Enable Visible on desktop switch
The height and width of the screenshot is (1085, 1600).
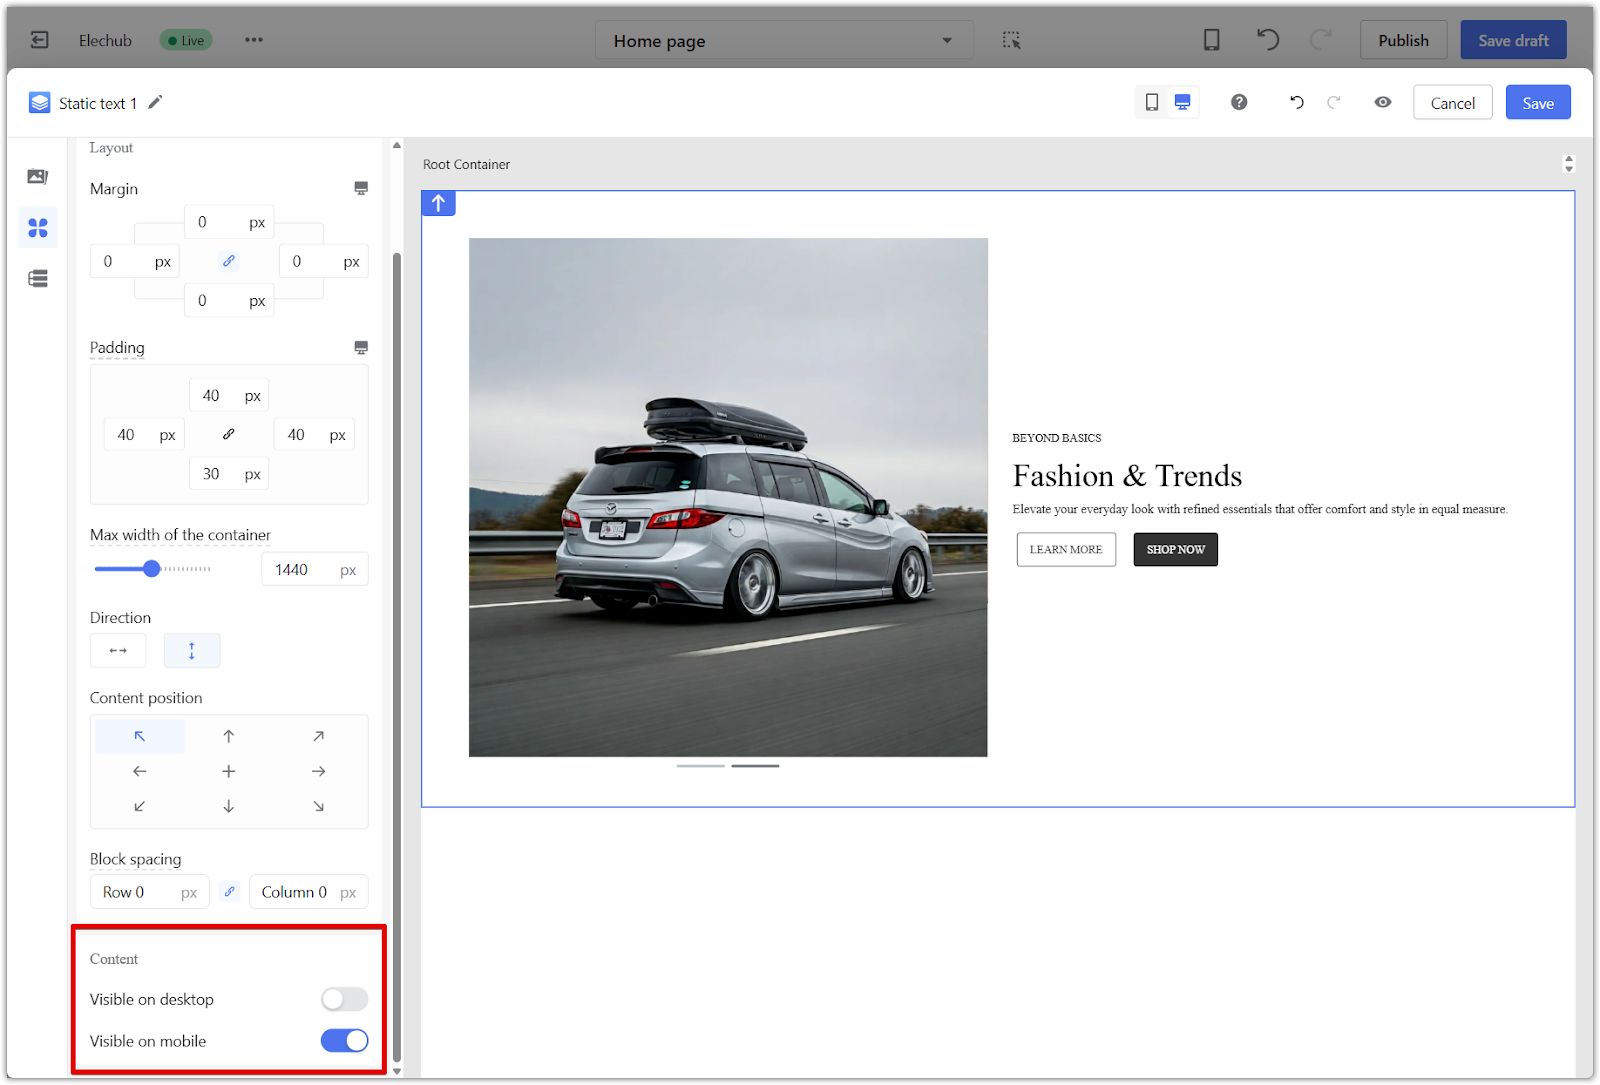point(345,999)
